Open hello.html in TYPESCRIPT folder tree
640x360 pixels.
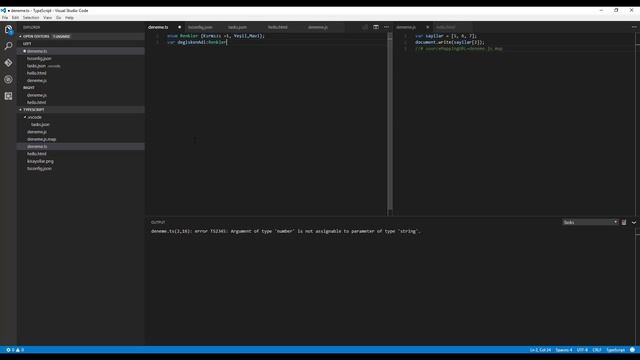80,154
